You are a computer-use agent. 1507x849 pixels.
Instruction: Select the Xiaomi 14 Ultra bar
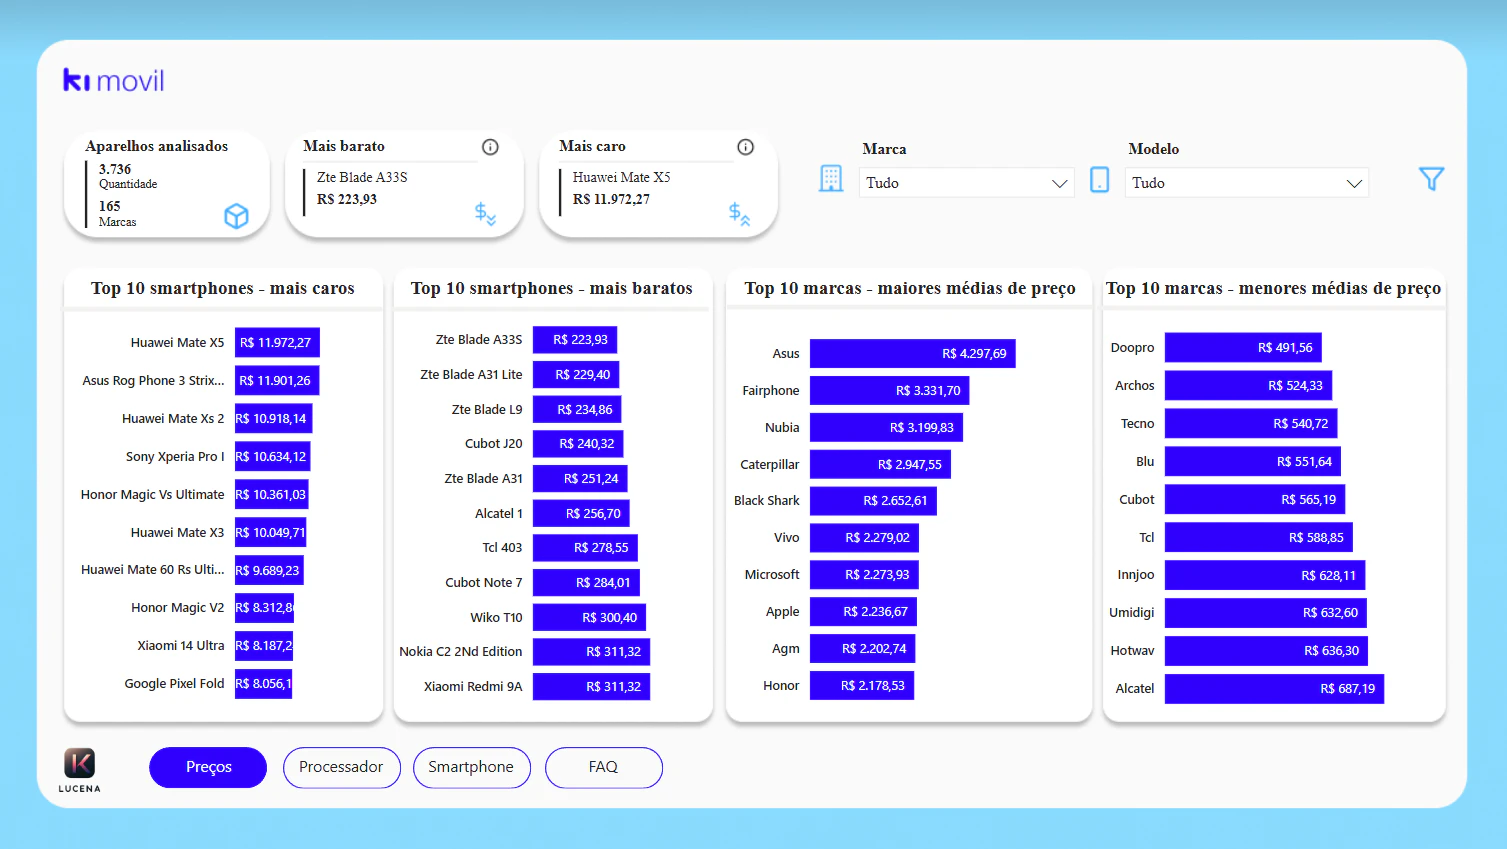click(264, 645)
